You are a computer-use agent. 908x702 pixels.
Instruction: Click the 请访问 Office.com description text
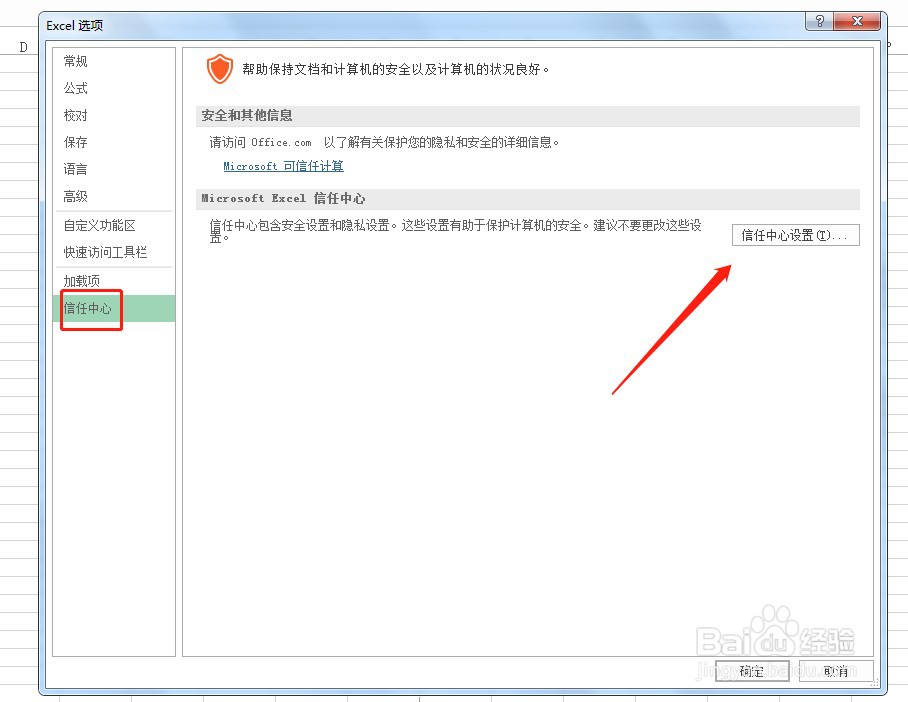point(384,142)
